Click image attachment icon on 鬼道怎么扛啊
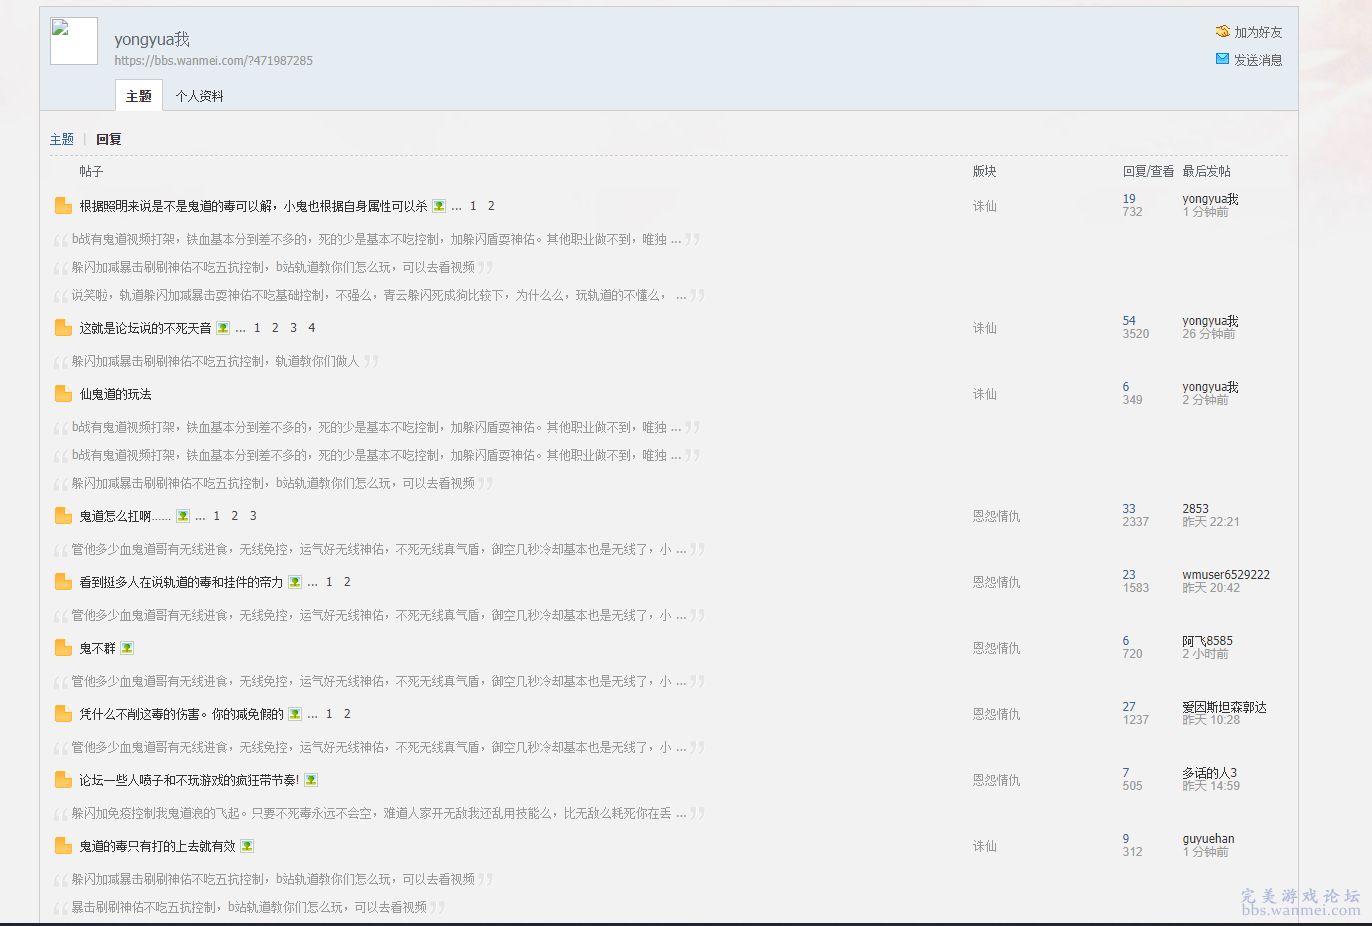 [x=183, y=516]
